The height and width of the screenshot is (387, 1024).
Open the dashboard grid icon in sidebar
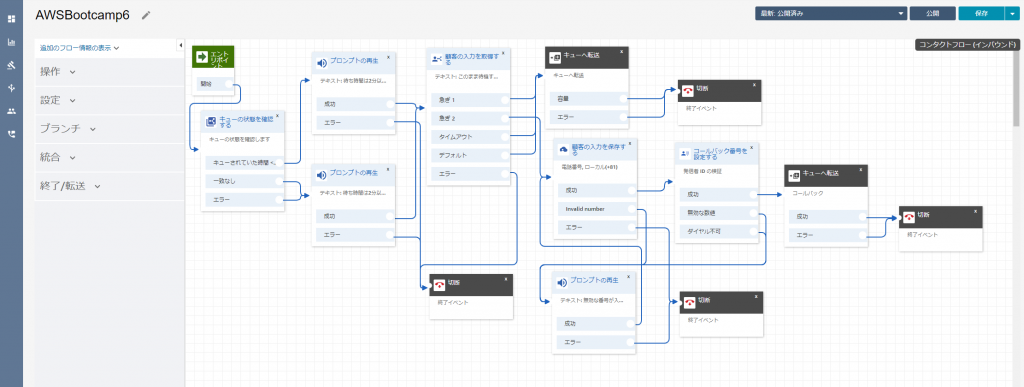coord(11,18)
